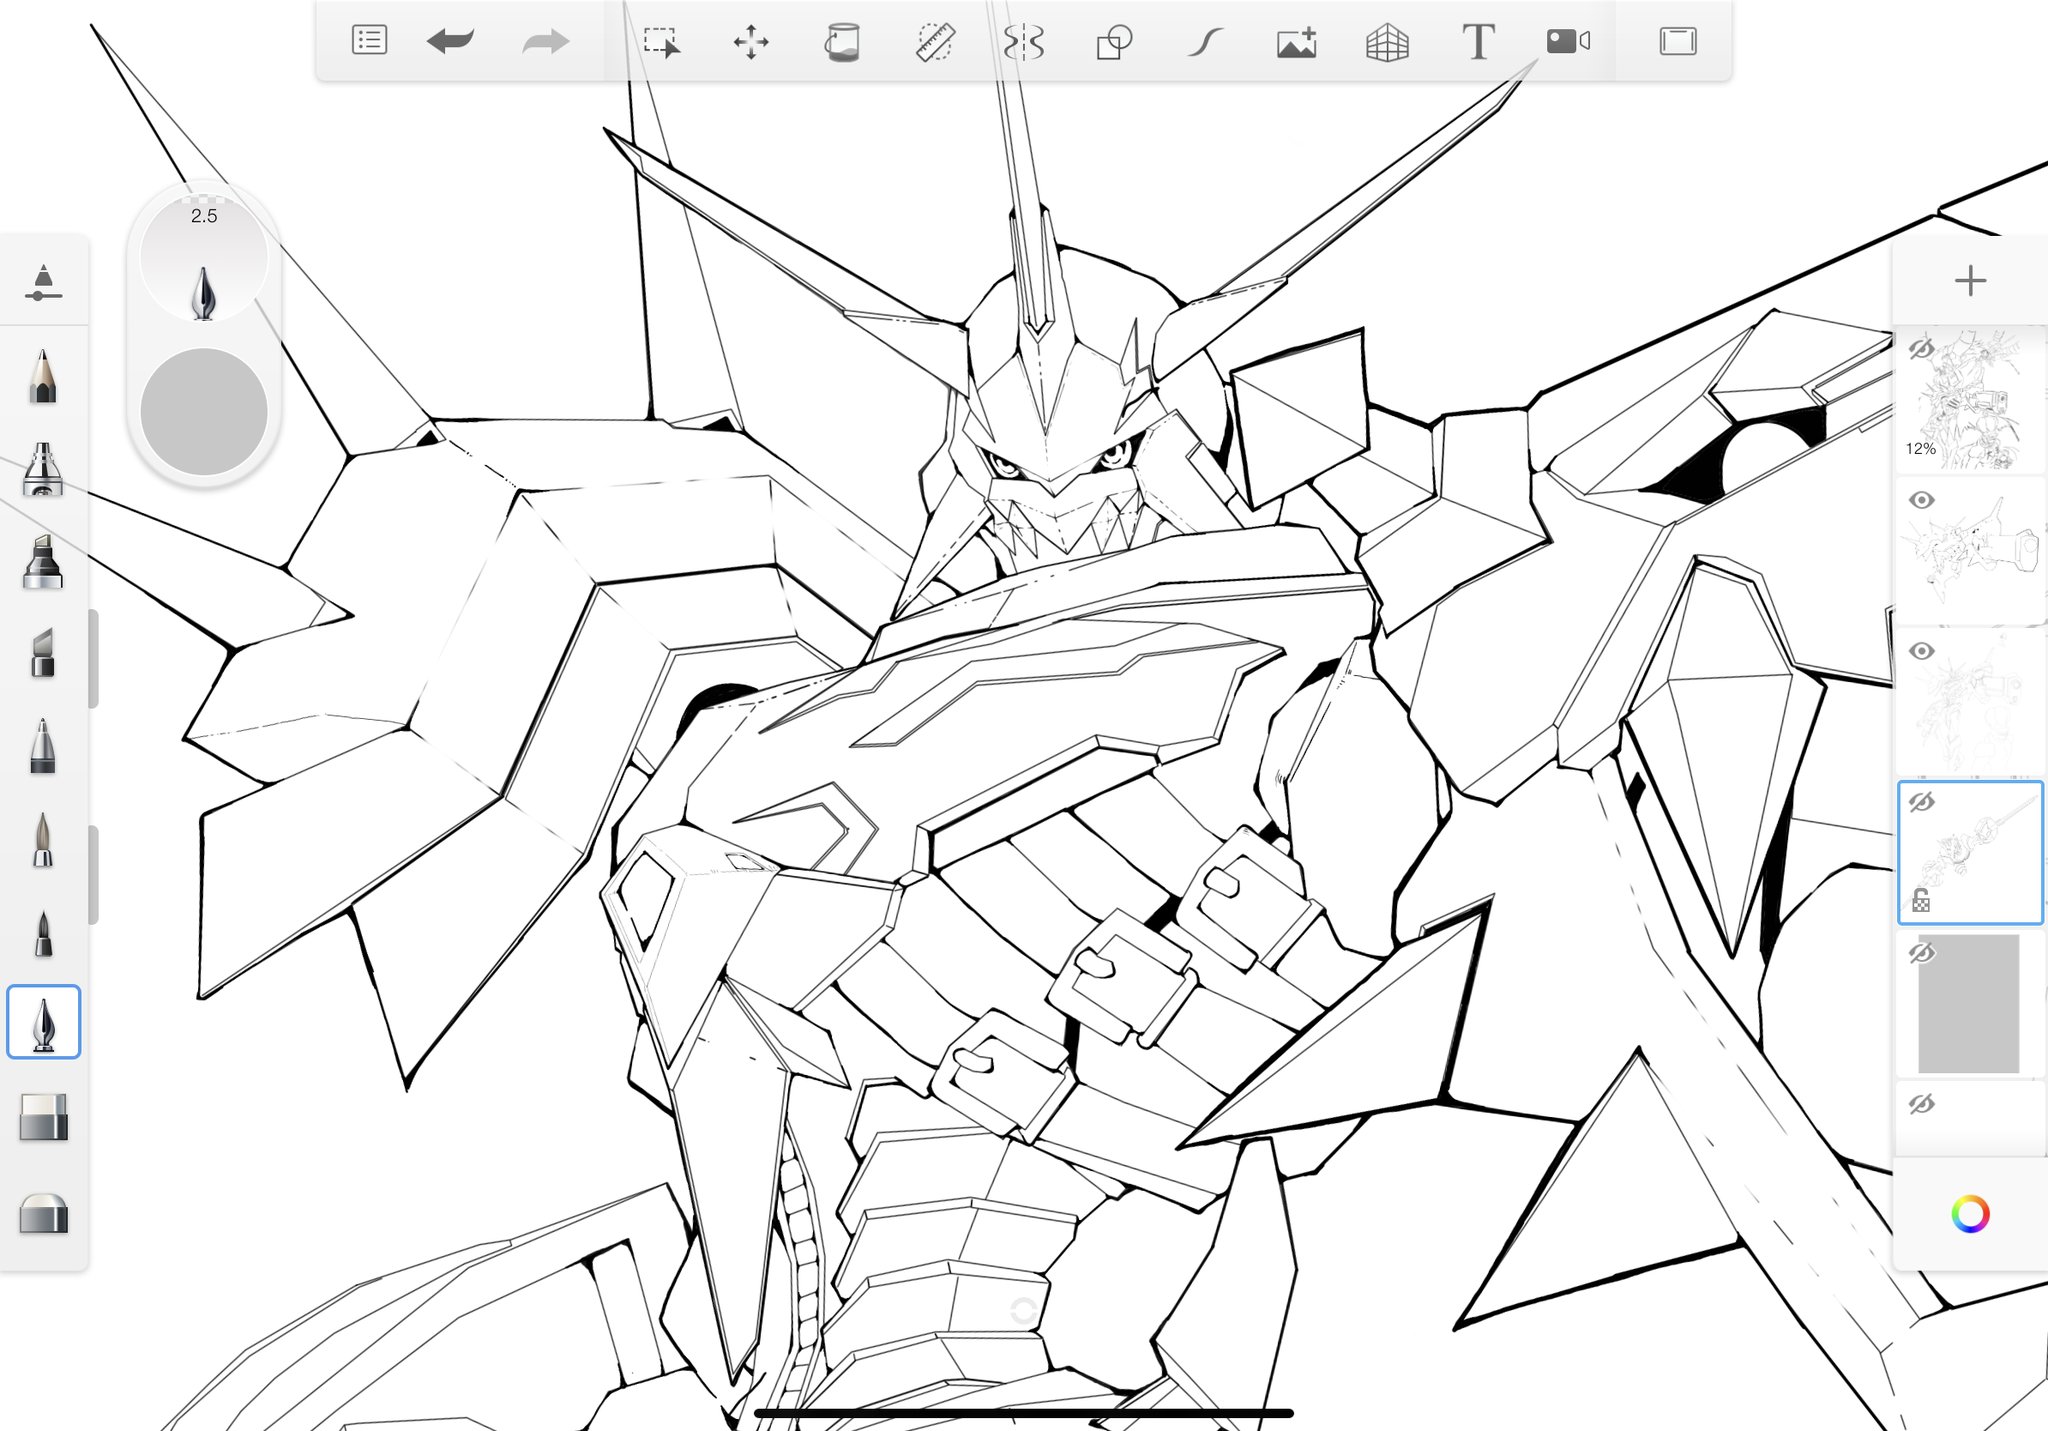Click the Redo arrow

pyautogui.click(x=545, y=42)
